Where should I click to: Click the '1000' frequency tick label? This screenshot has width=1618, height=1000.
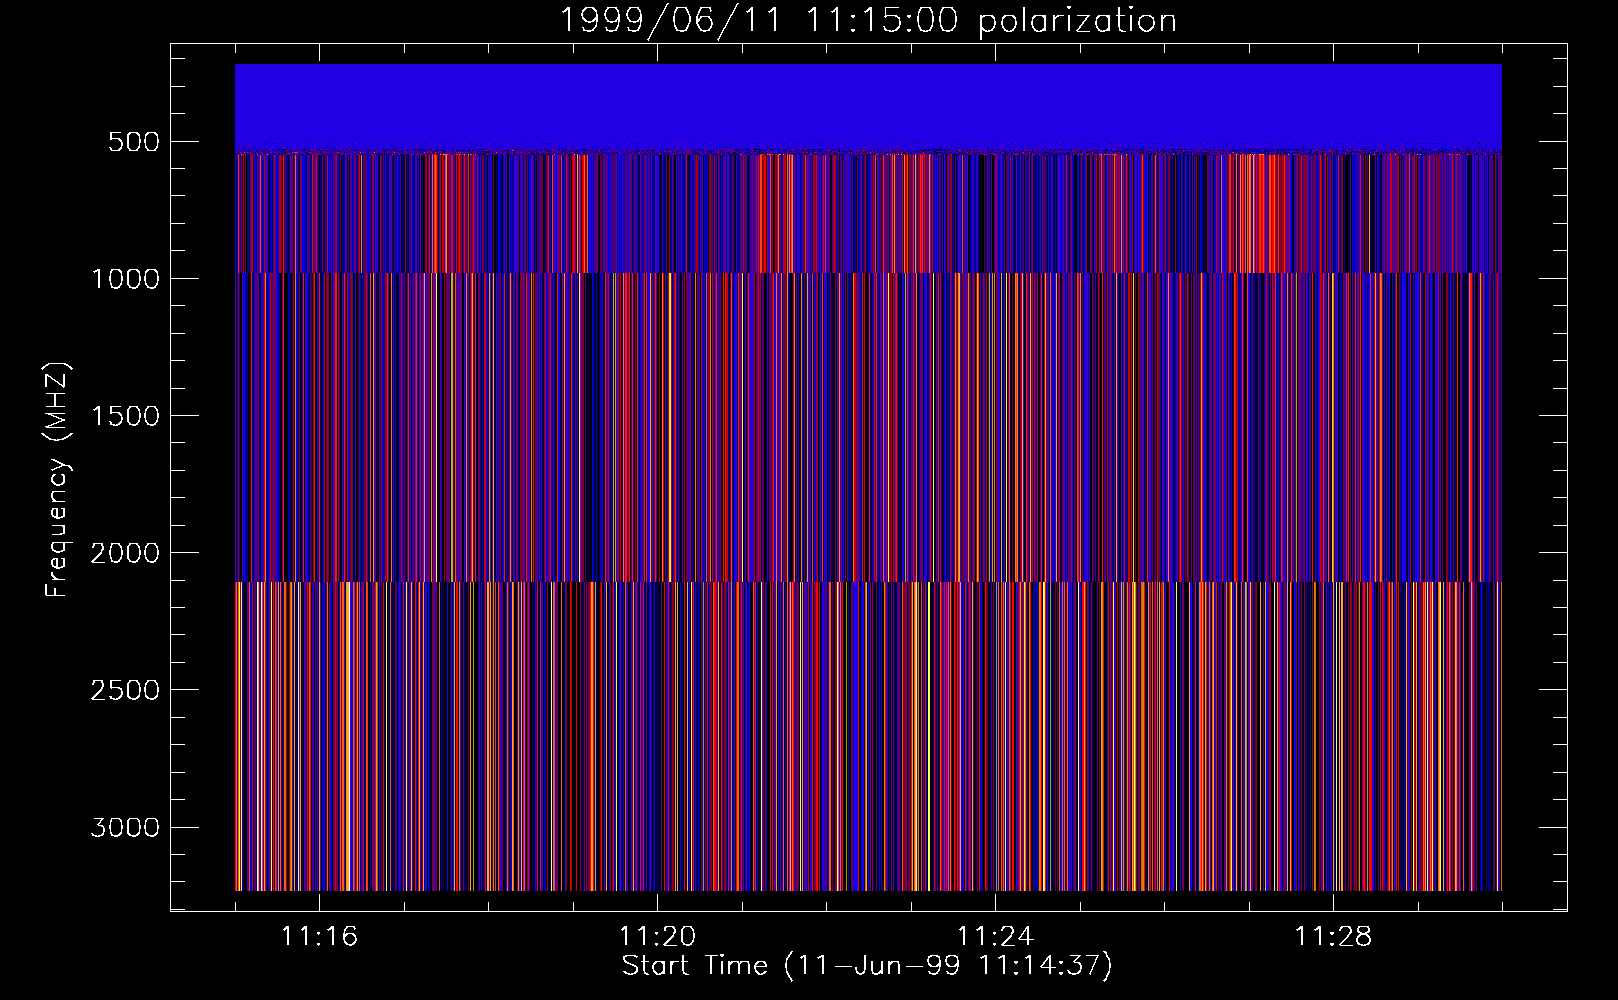pyautogui.click(x=125, y=279)
